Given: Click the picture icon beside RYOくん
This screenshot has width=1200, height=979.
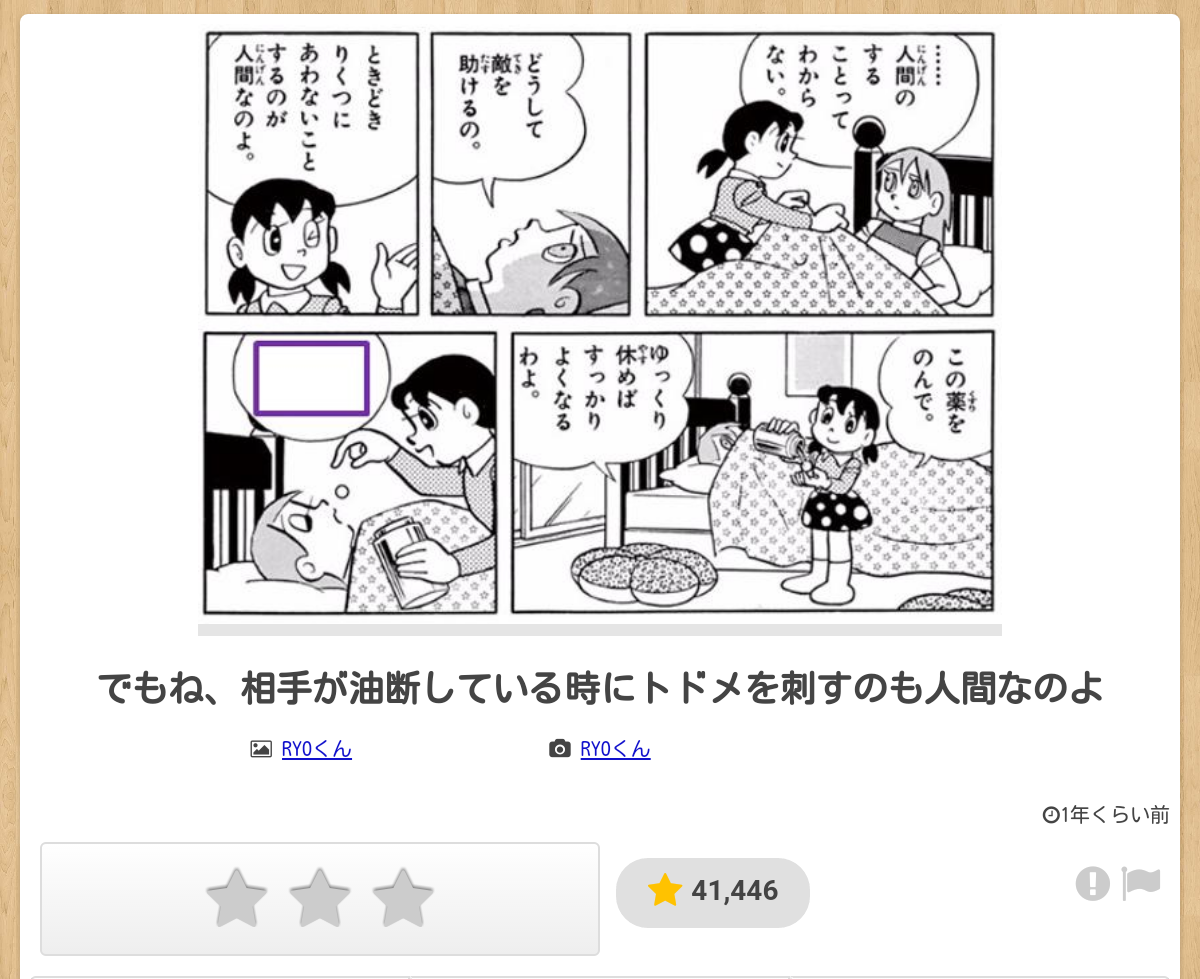Looking at the screenshot, I should pos(261,749).
